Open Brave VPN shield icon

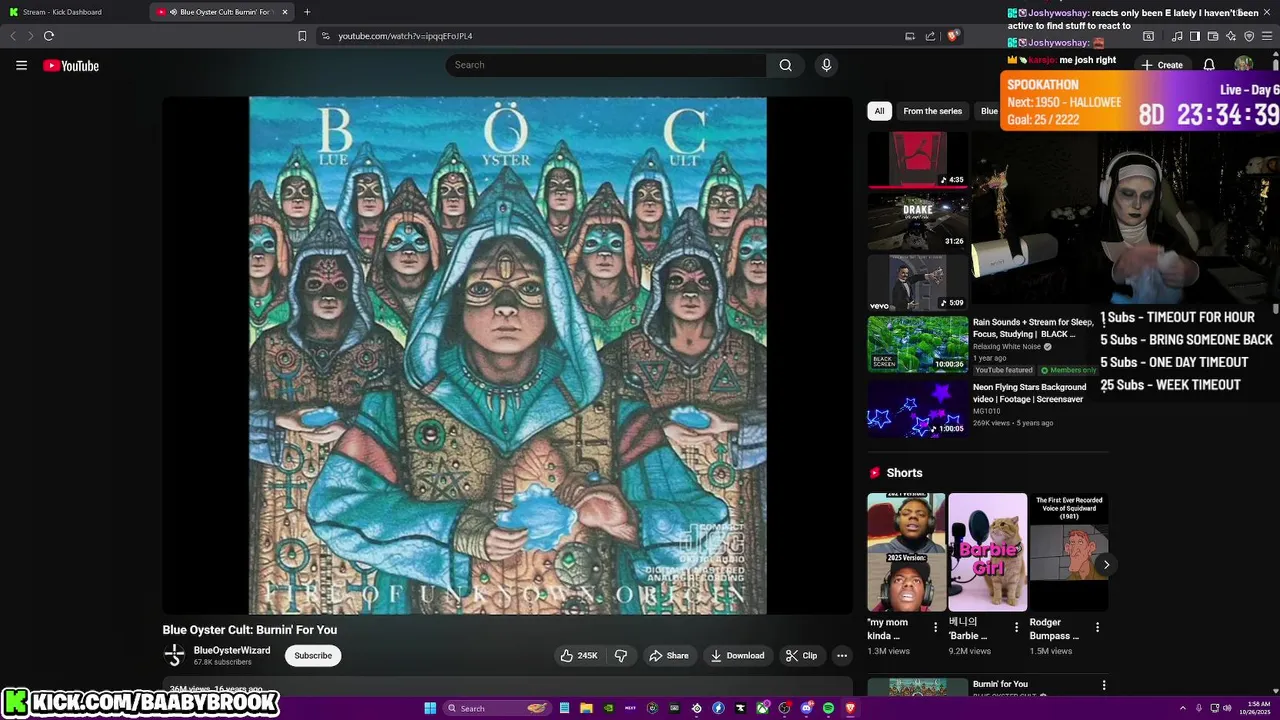pos(1249,36)
